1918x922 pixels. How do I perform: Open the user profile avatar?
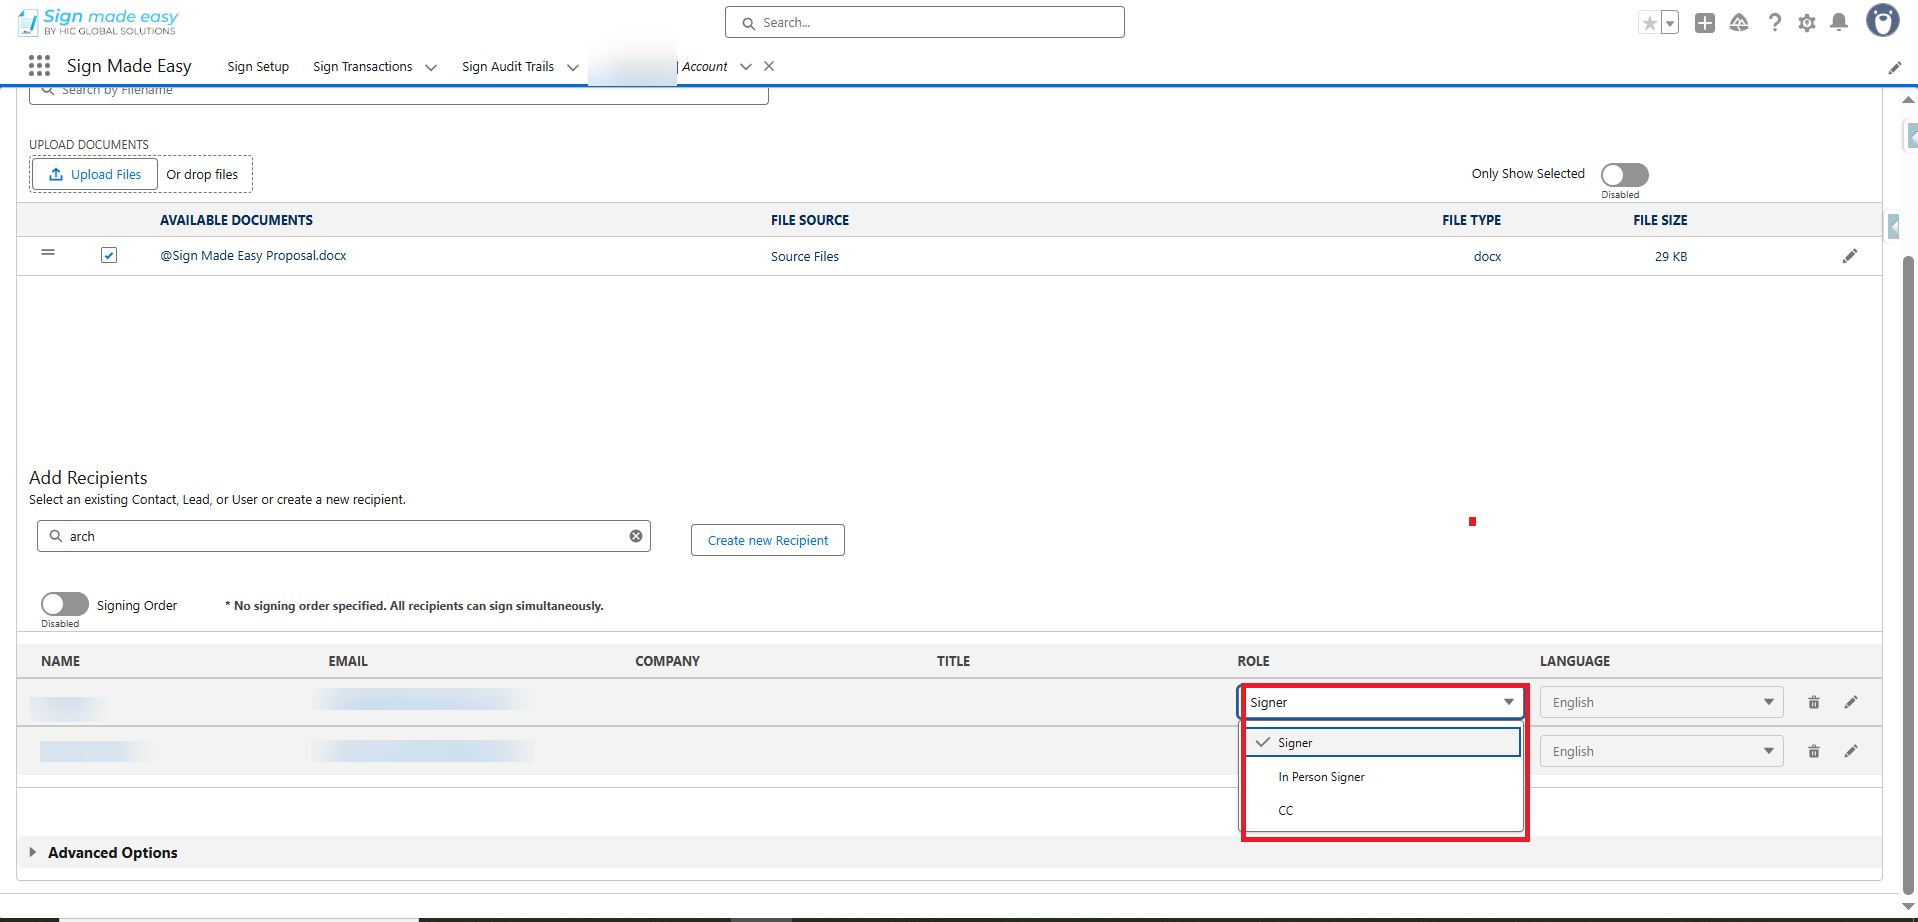[x=1883, y=21]
